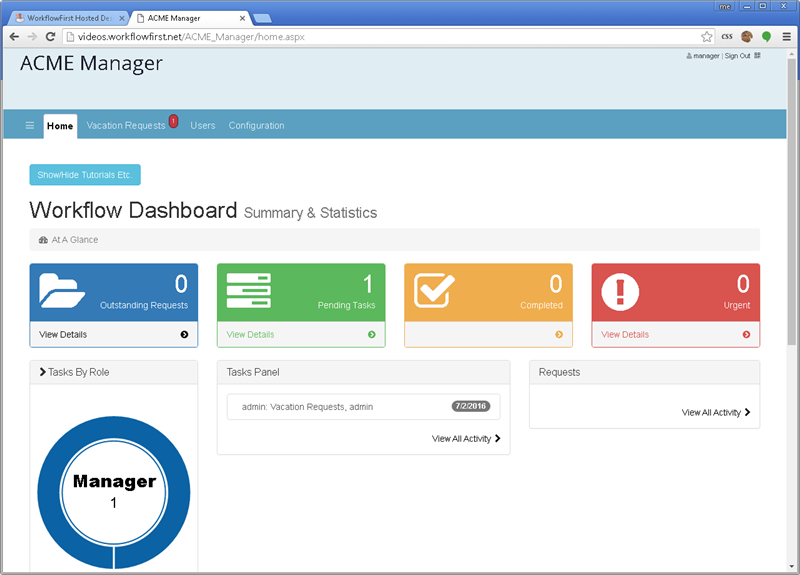Click the CSS extension icon

click(x=727, y=37)
